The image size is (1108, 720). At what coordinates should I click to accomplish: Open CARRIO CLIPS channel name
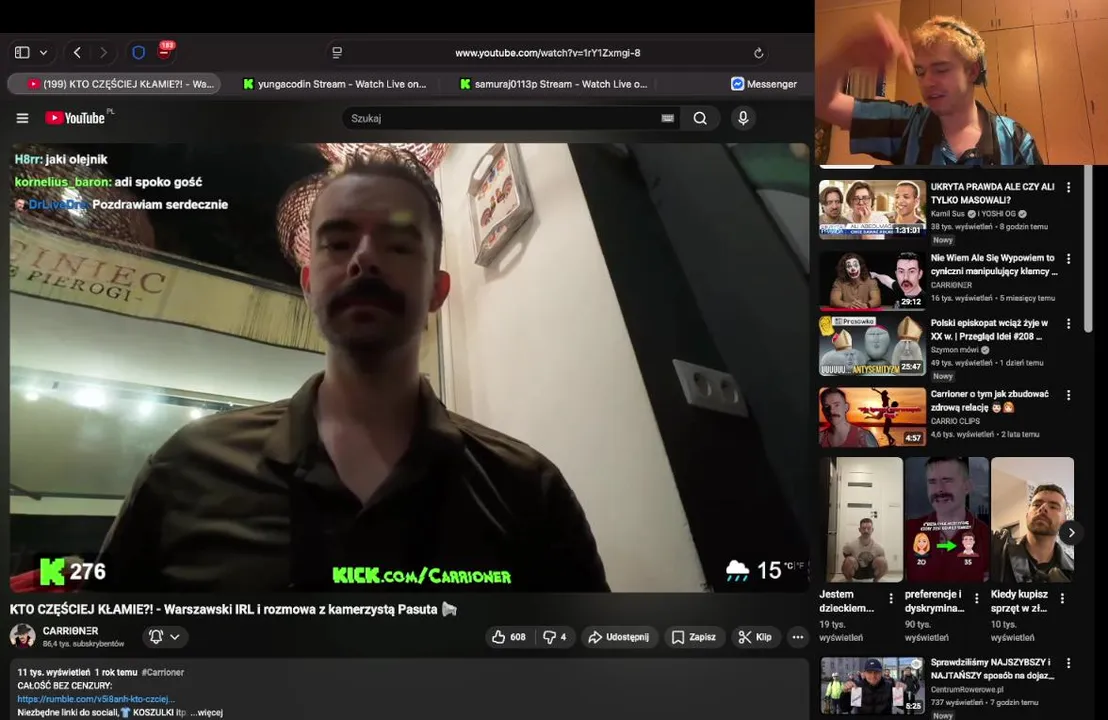coord(955,421)
